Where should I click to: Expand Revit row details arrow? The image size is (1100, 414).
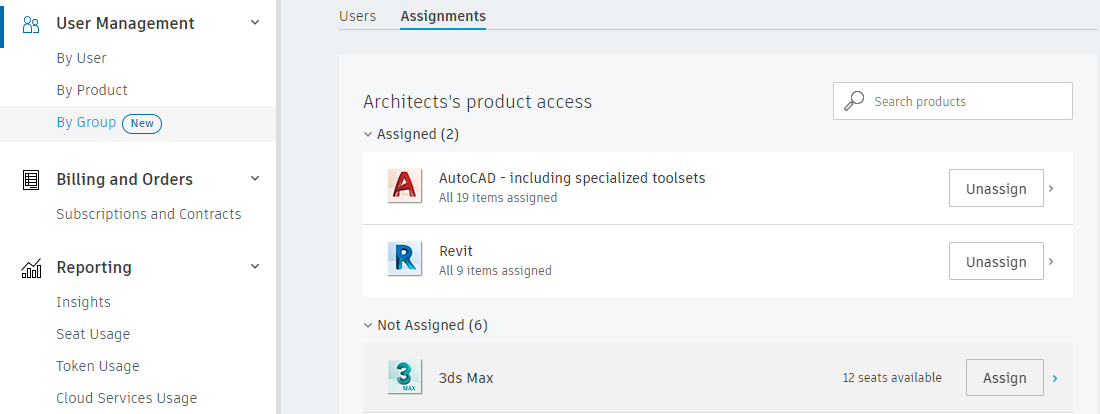pyautogui.click(x=1051, y=261)
